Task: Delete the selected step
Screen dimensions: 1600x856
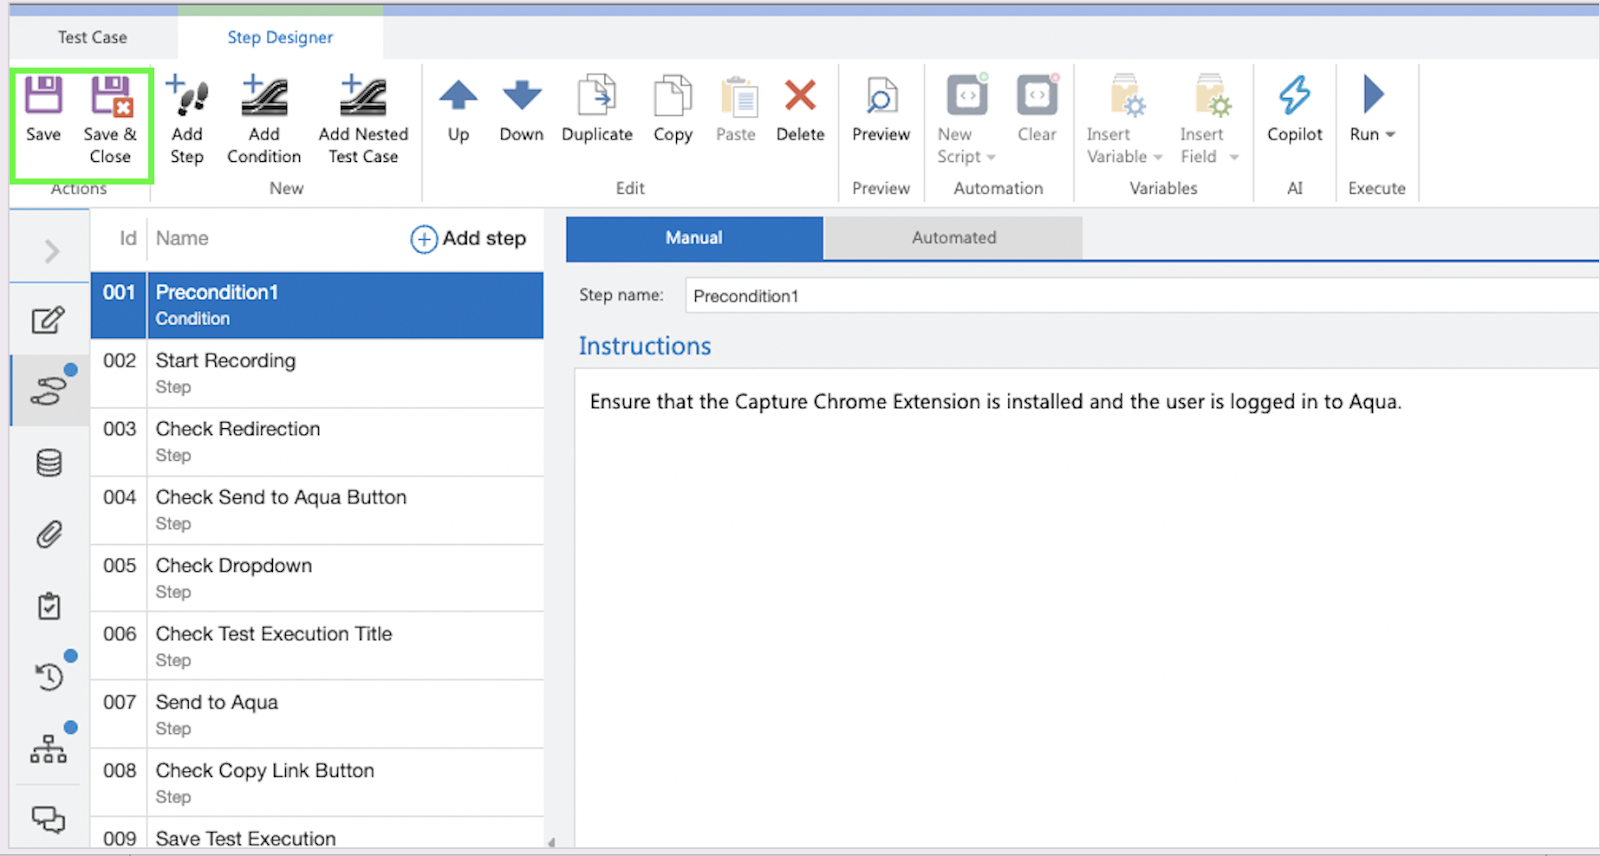Action: click(x=800, y=98)
